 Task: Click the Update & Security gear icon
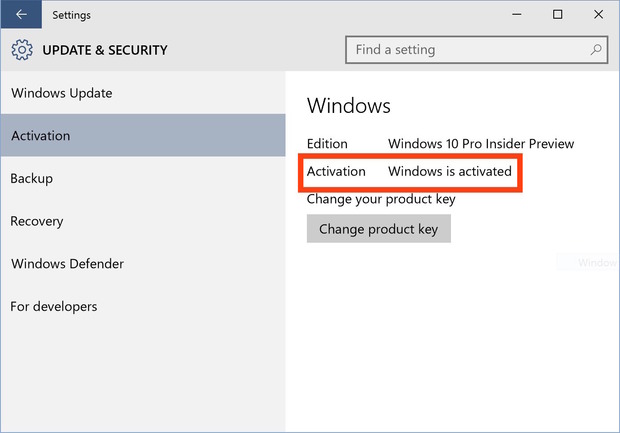tap(22, 50)
